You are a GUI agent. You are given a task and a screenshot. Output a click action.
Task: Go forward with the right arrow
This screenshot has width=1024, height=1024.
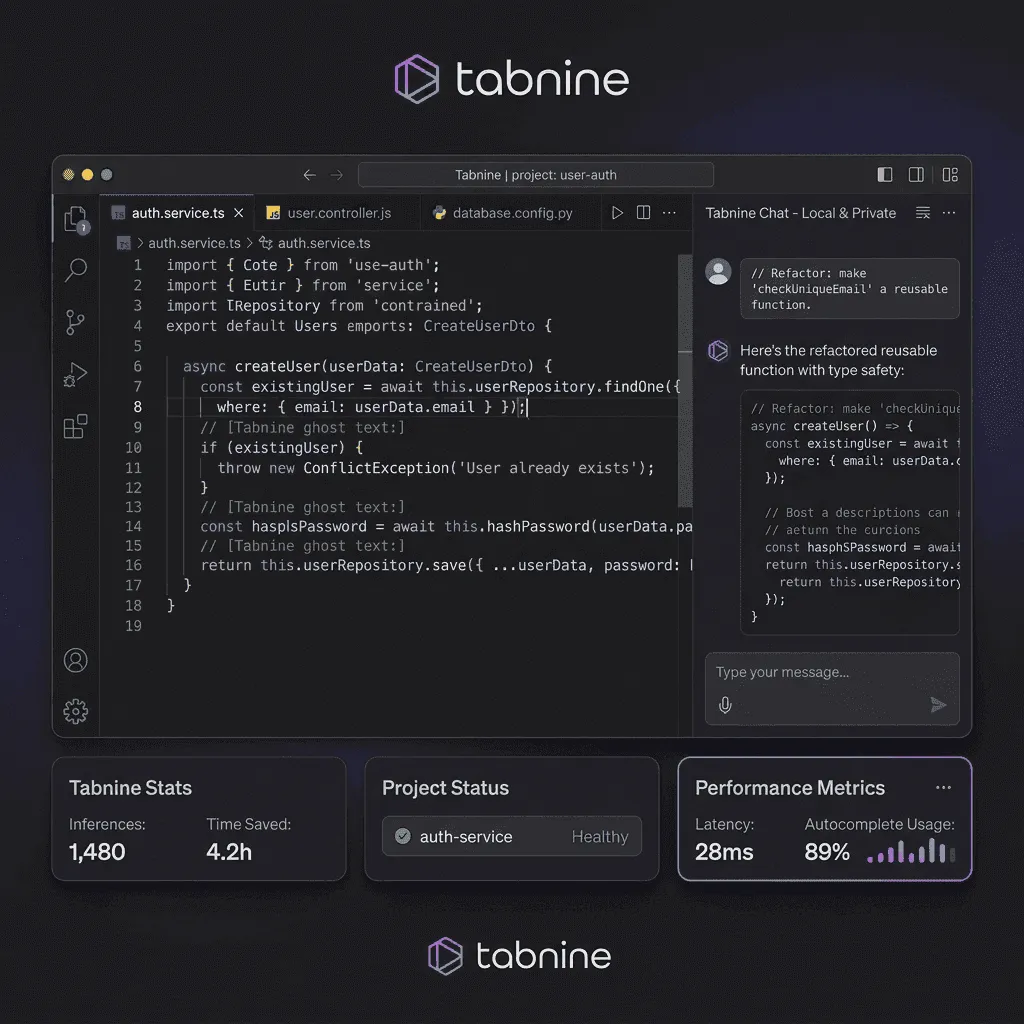tap(336, 175)
